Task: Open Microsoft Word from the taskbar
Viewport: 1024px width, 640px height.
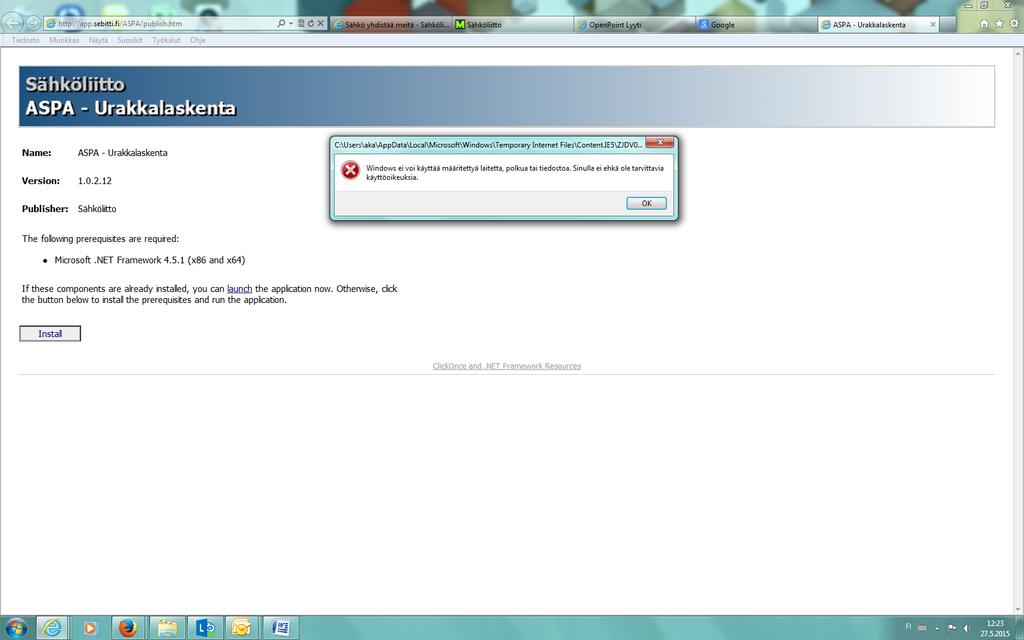Action: coord(281,628)
